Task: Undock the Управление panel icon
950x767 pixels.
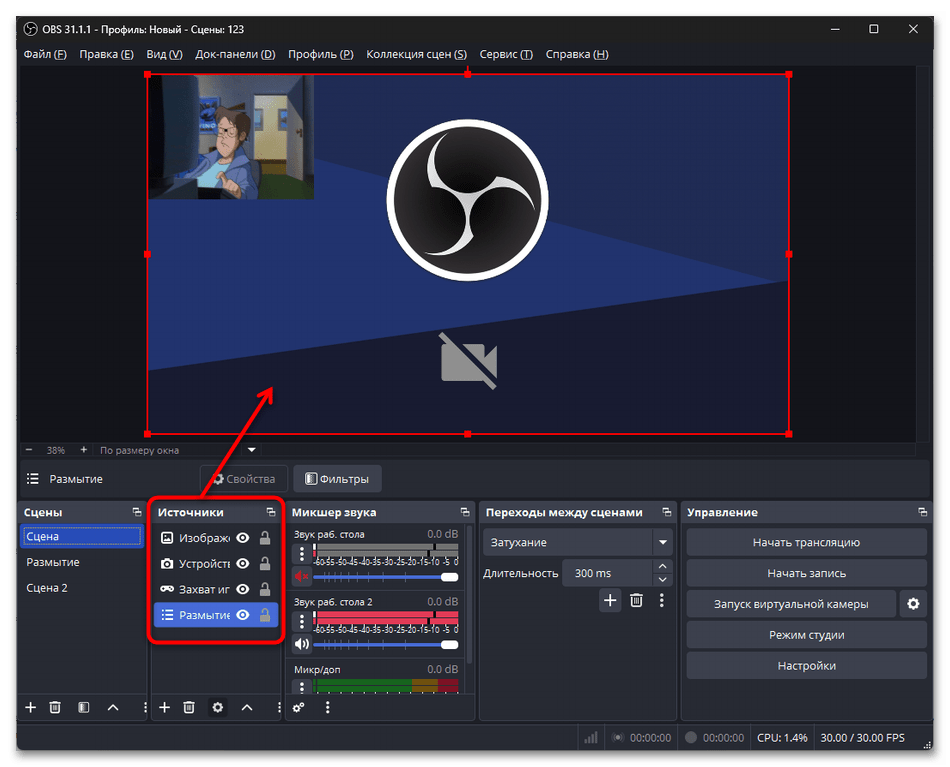Action: tap(922, 512)
